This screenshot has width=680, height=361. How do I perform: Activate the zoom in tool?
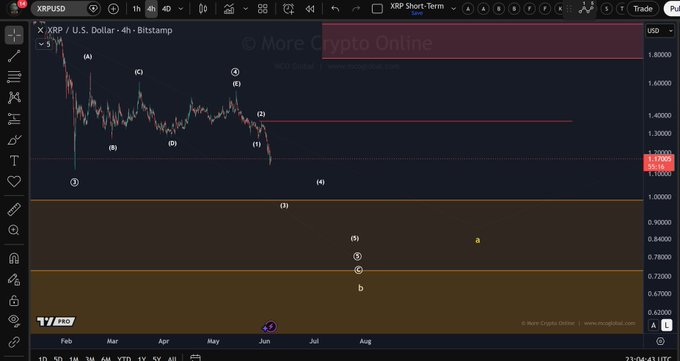14,230
